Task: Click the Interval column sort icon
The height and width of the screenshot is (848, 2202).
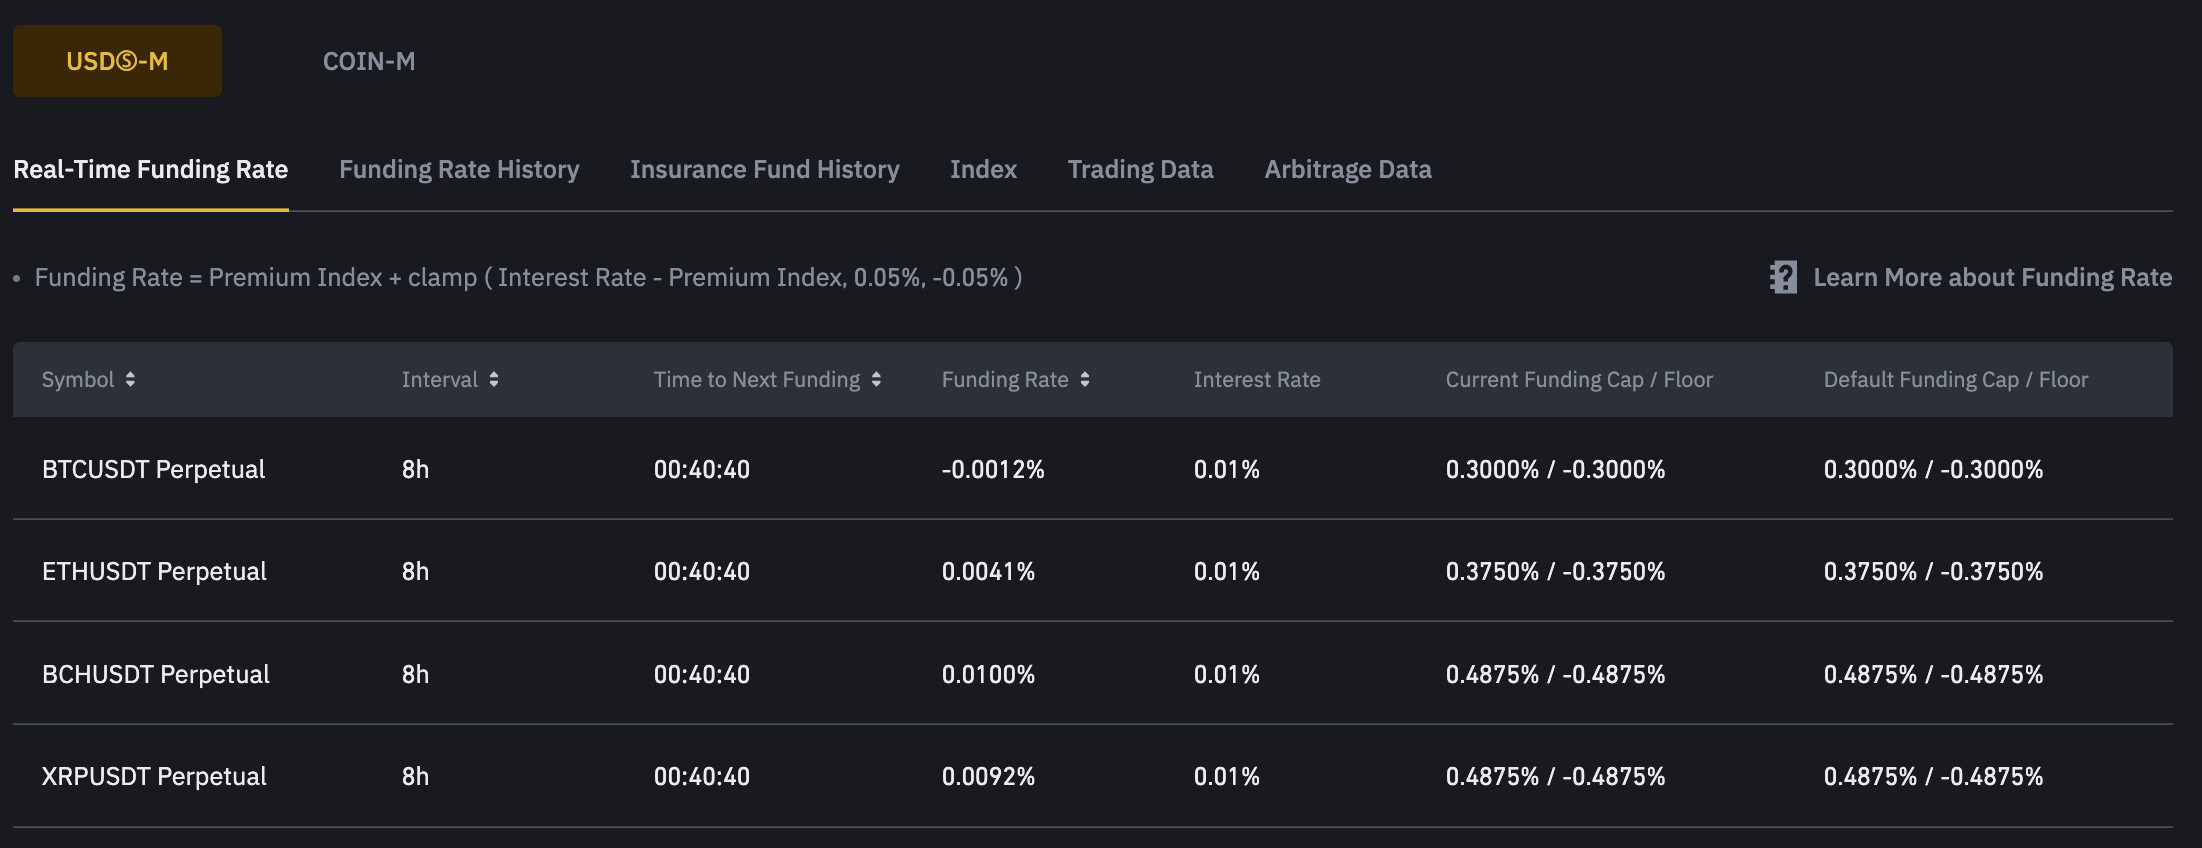Action: [494, 379]
